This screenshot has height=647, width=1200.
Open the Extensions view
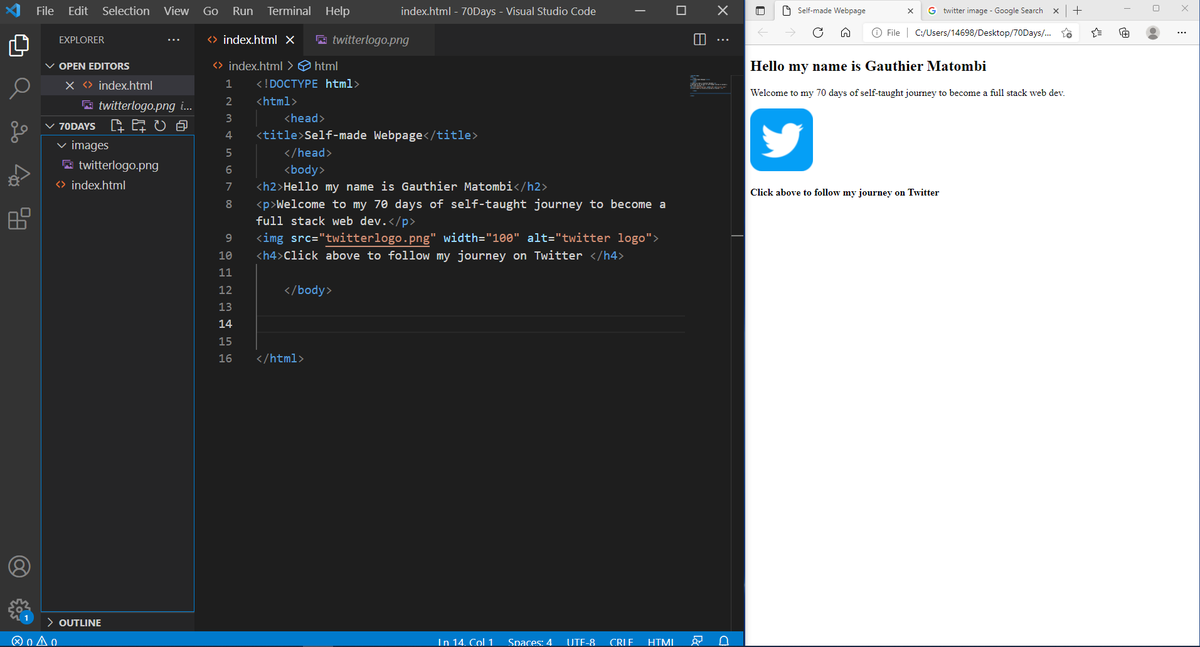[19, 219]
